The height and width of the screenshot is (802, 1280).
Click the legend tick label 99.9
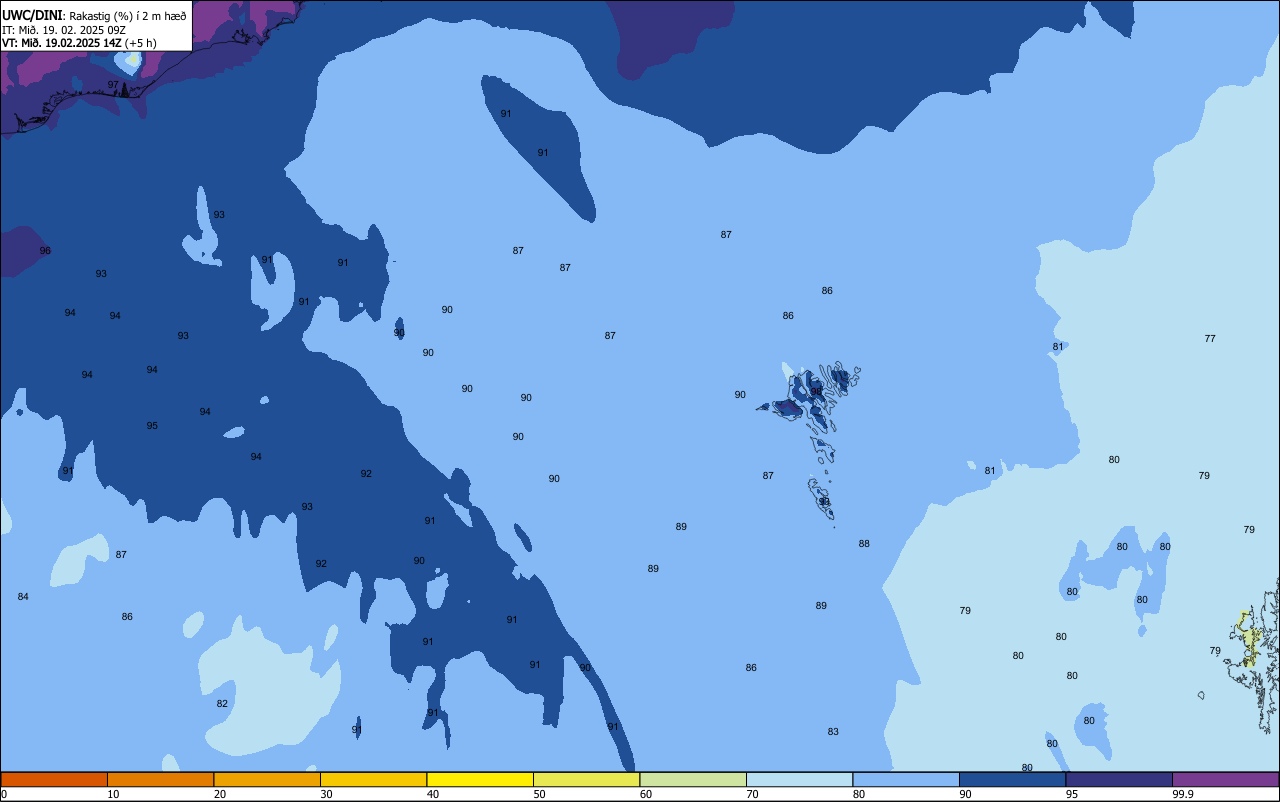(x=1183, y=794)
